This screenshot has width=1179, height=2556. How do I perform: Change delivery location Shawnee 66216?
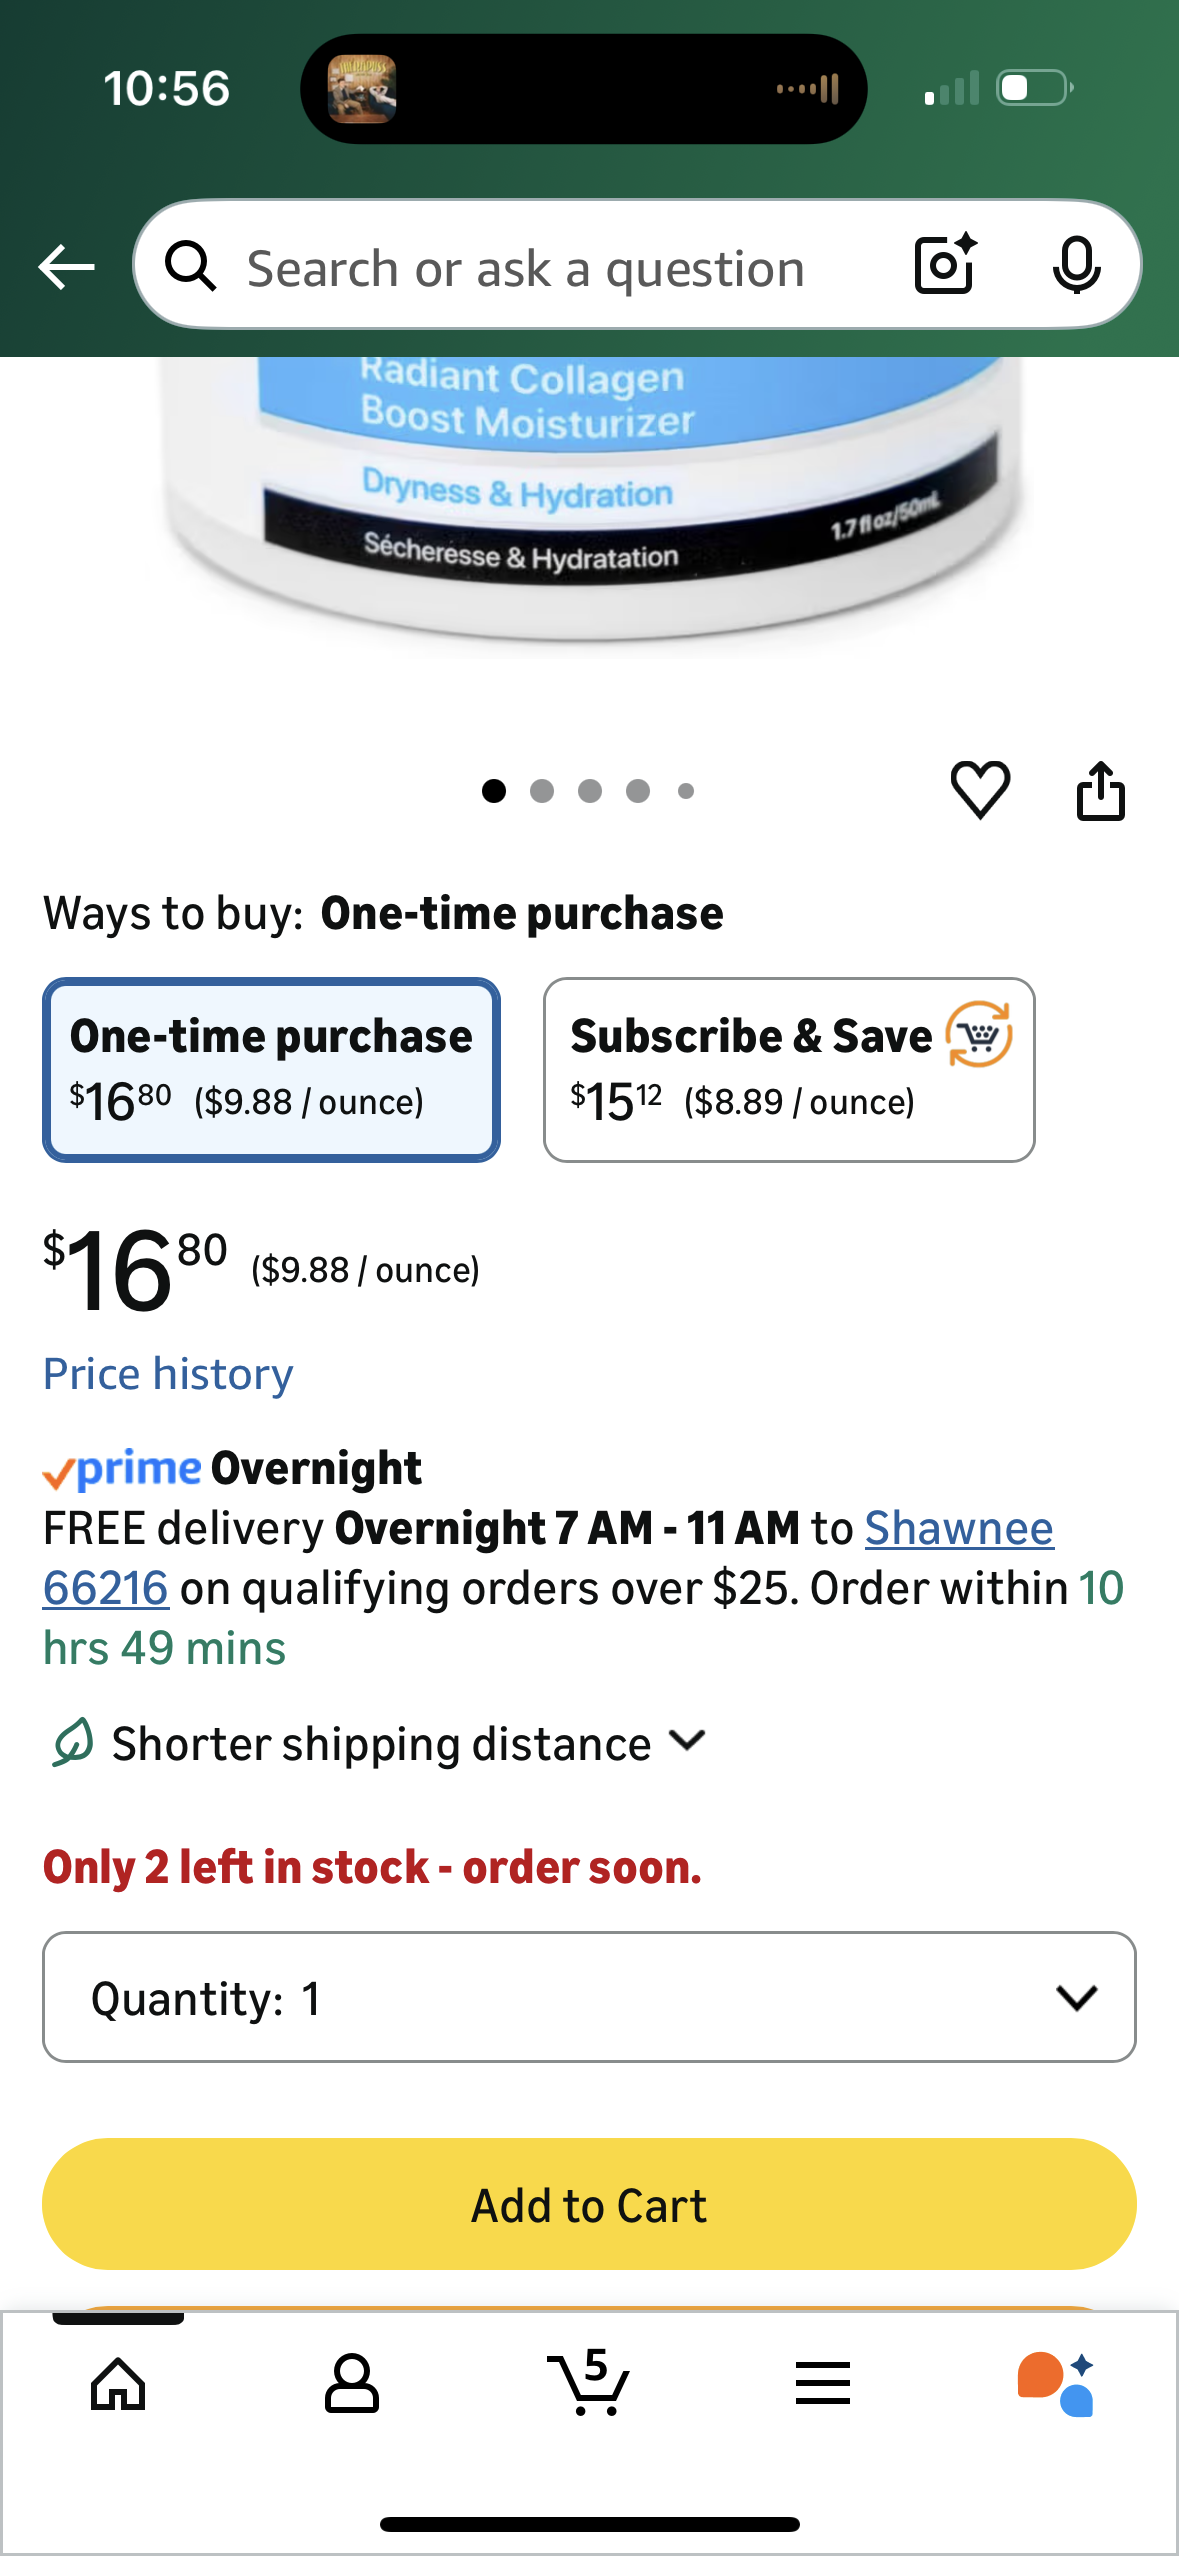point(958,1529)
